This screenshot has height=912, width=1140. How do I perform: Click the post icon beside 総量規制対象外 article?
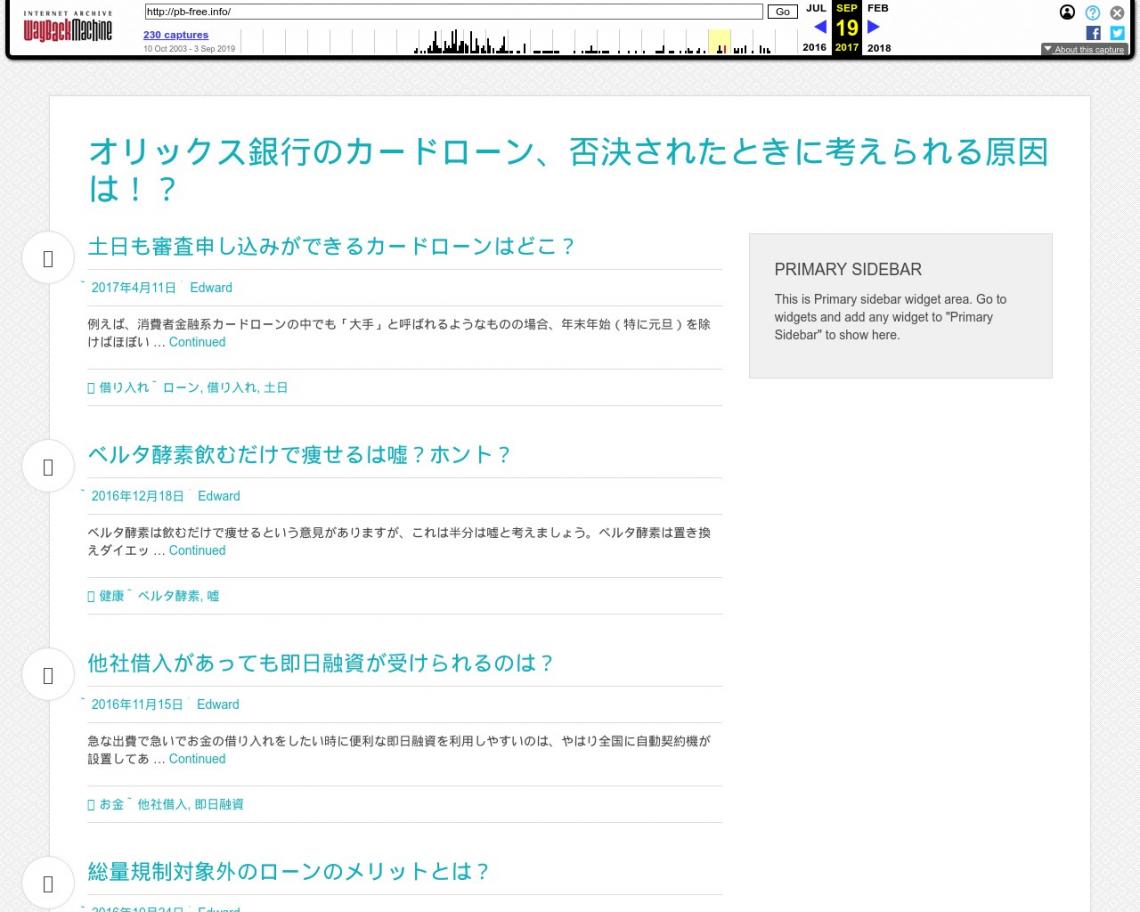click(48, 884)
